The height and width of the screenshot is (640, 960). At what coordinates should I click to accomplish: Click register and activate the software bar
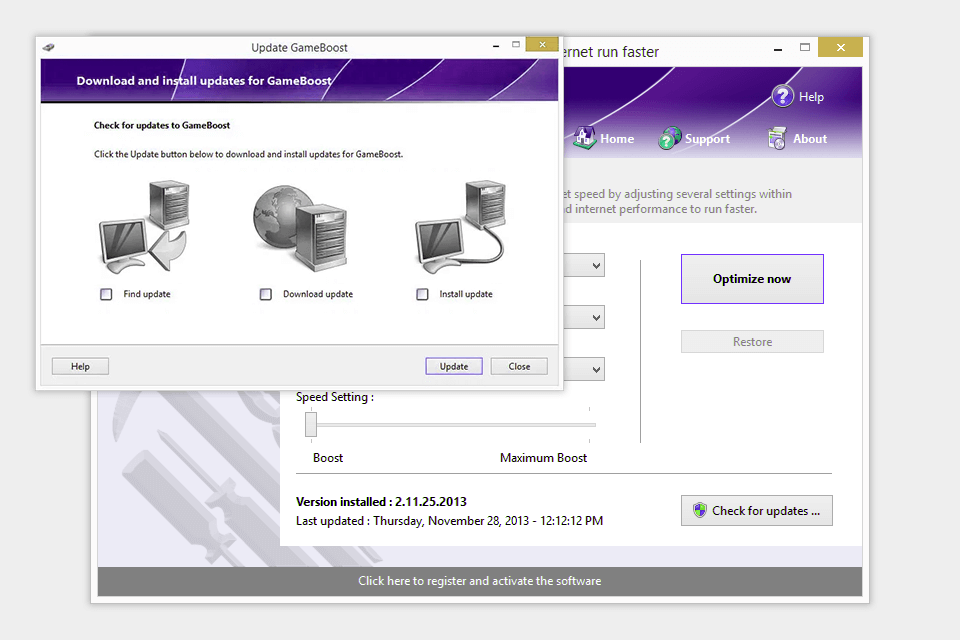tap(479, 581)
